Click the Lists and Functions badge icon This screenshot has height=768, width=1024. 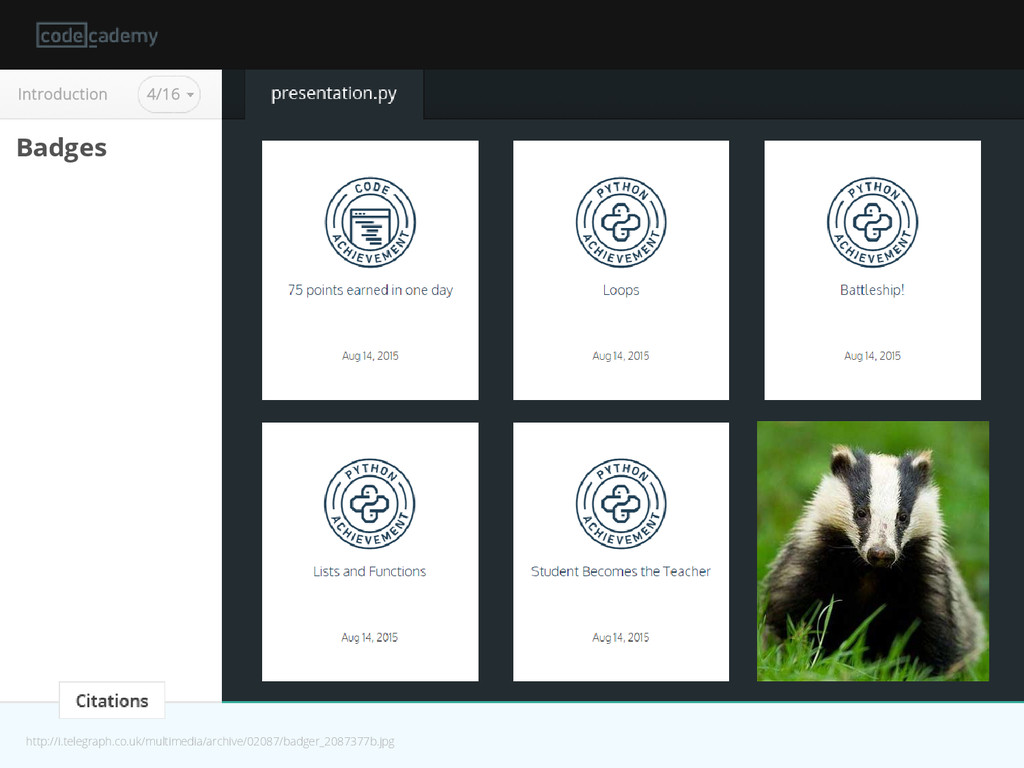tap(370, 504)
